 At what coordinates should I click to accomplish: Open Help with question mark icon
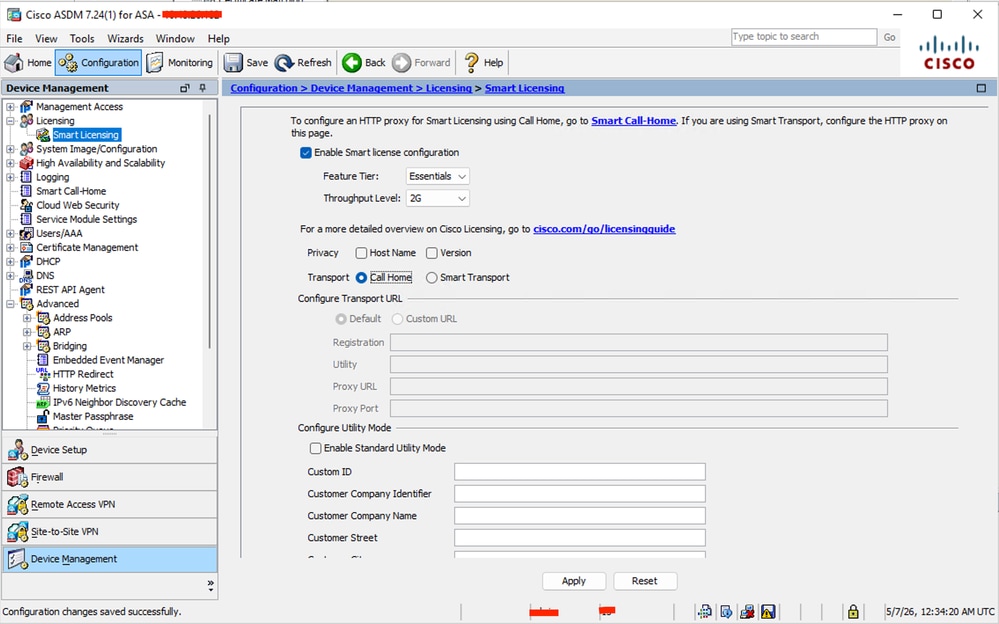click(x=471, y=62)
